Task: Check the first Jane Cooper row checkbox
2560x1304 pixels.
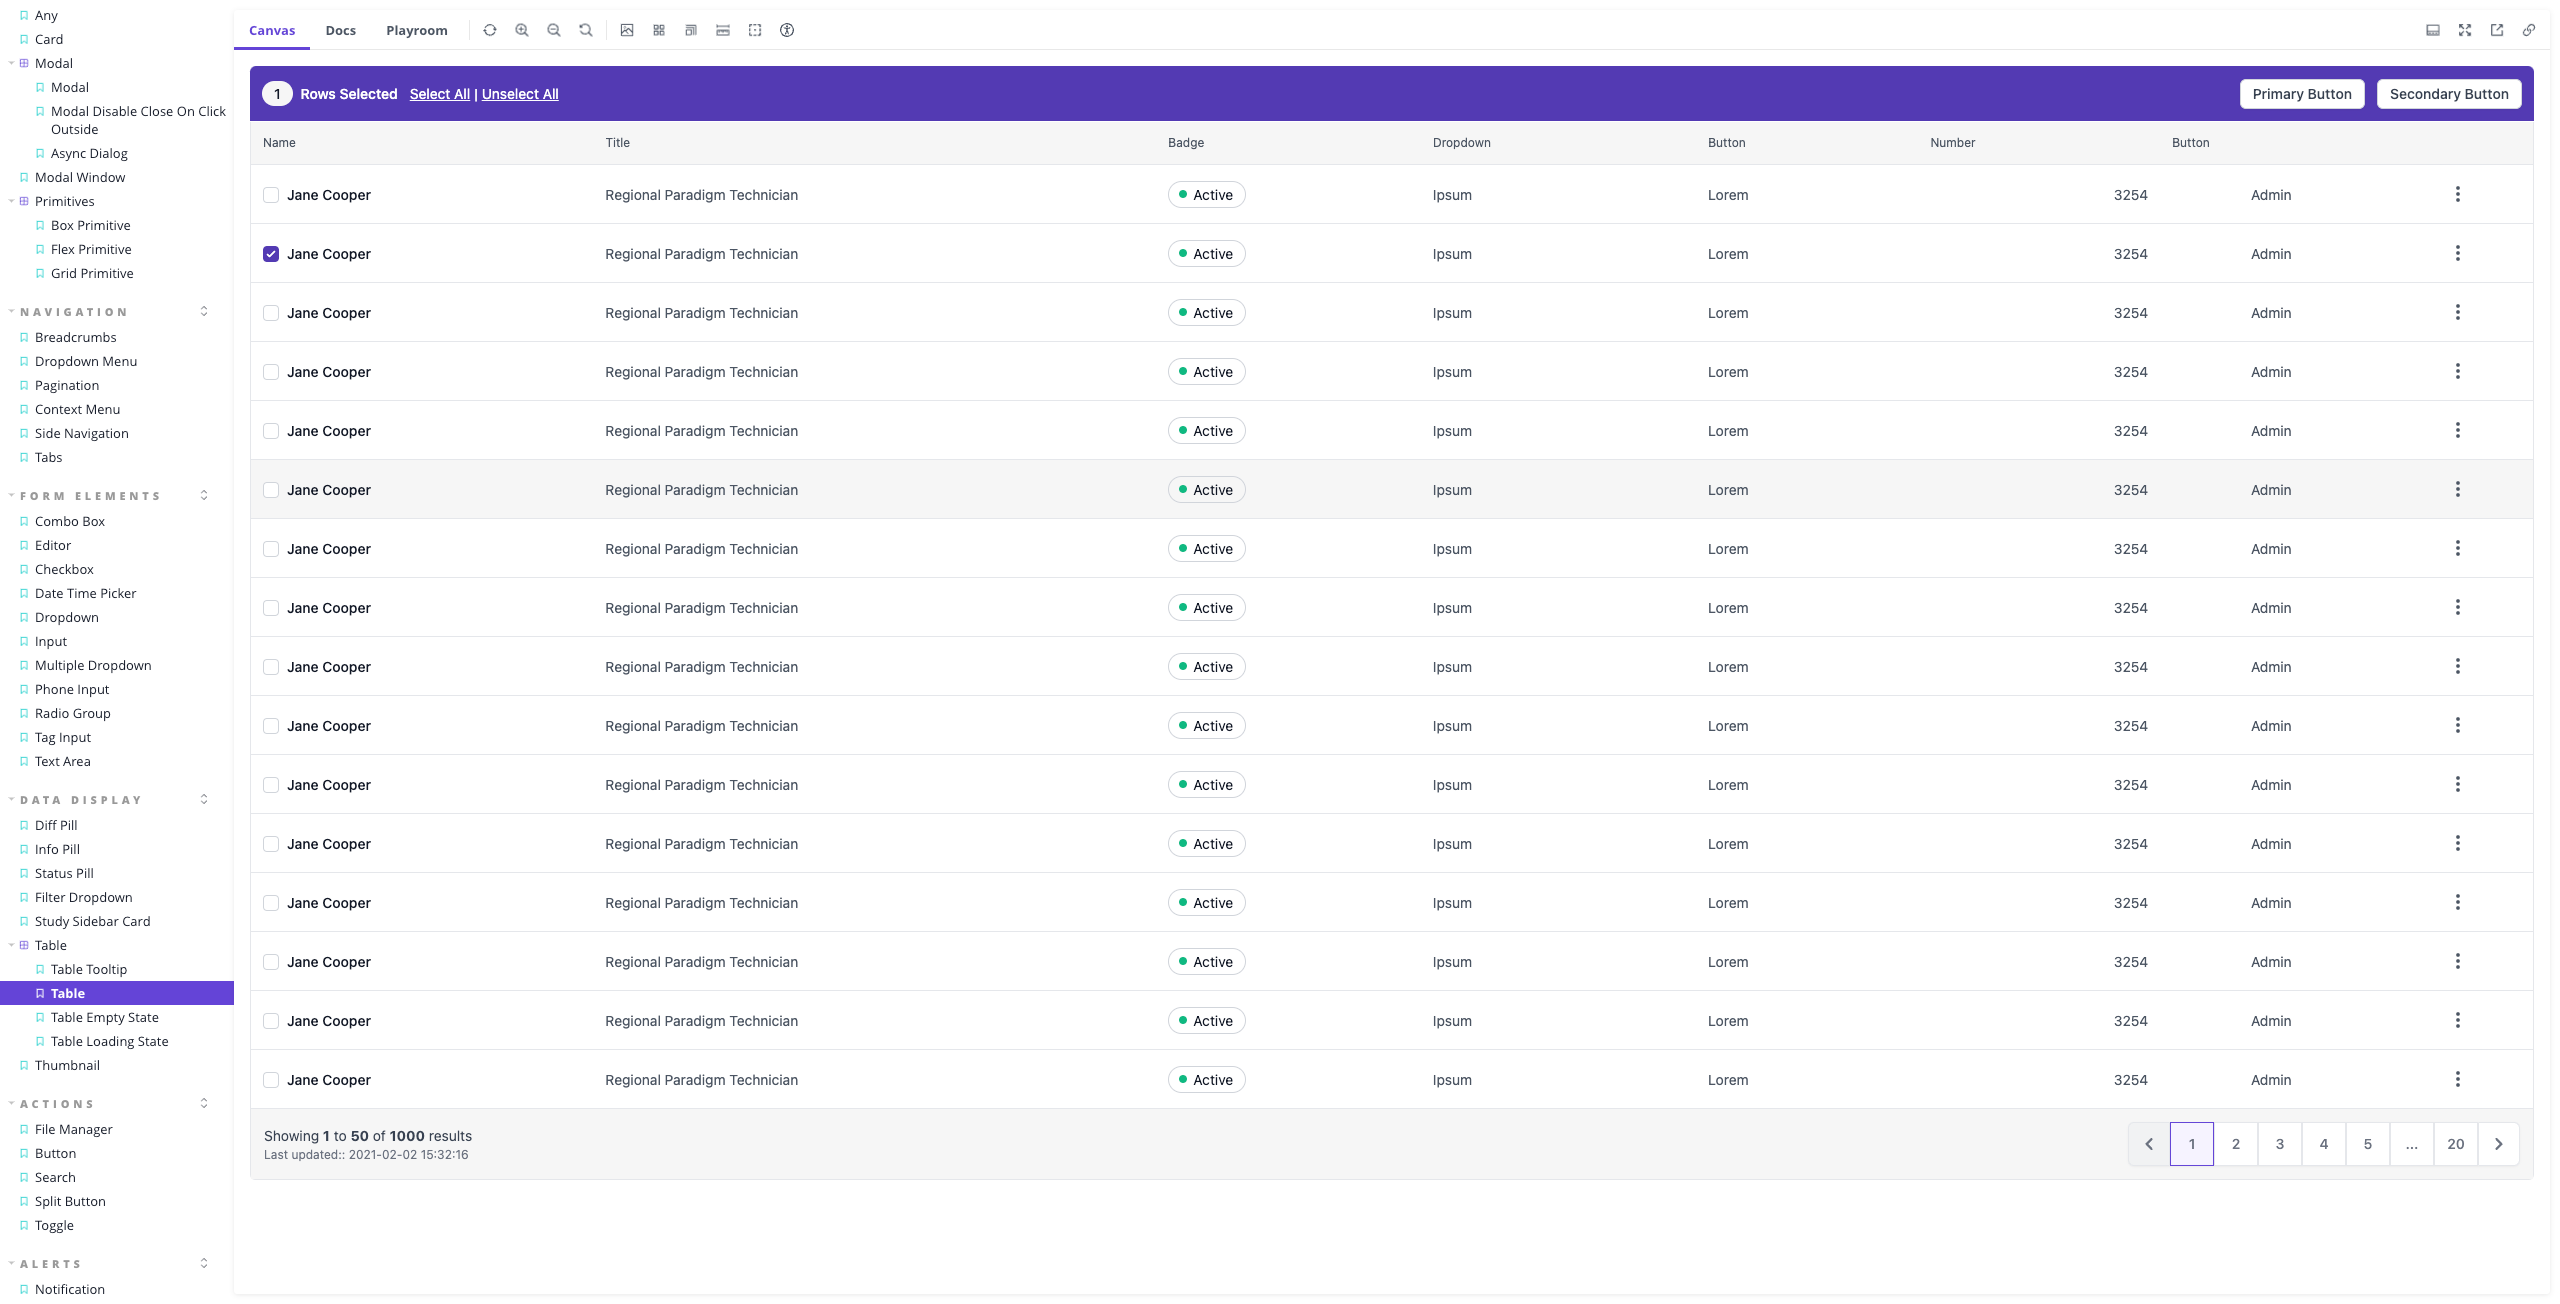Action: 271,195
